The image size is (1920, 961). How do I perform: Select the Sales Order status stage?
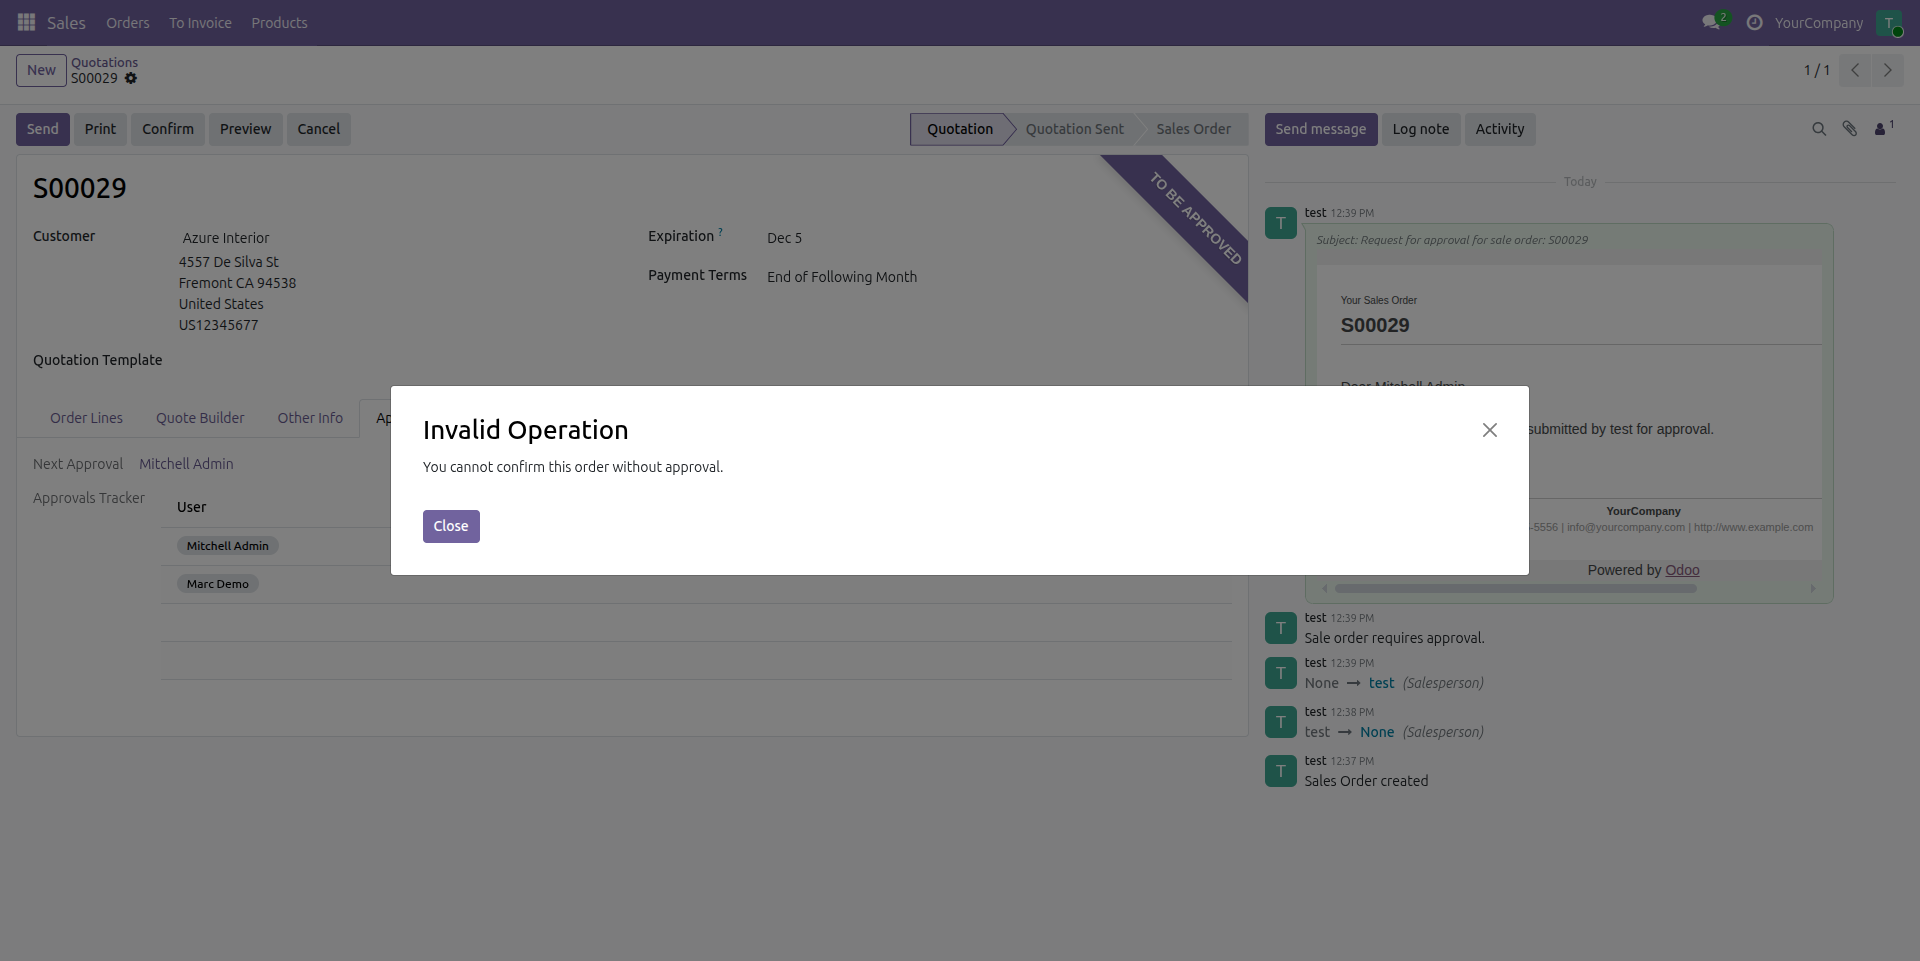click(x=1194, y=129)
